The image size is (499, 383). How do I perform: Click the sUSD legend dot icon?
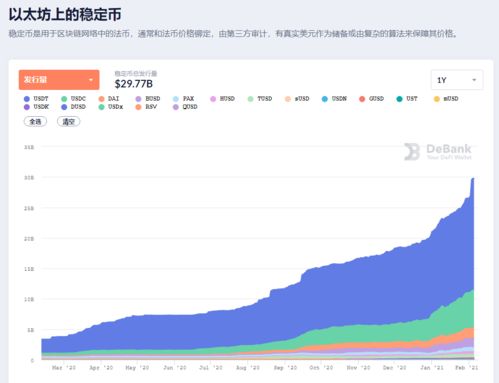coord(288,99)
